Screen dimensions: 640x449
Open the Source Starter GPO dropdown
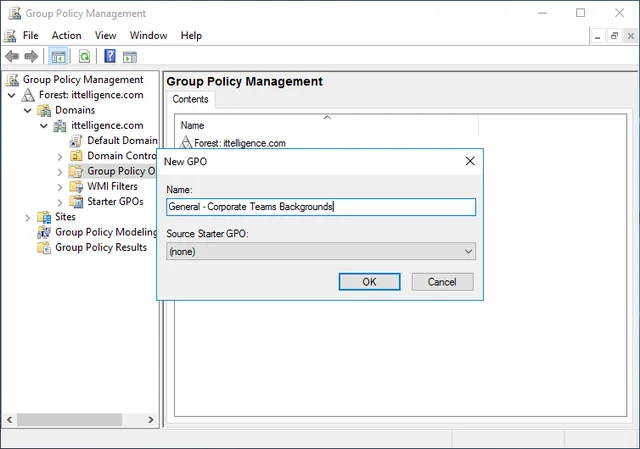(x=321, y=251)
